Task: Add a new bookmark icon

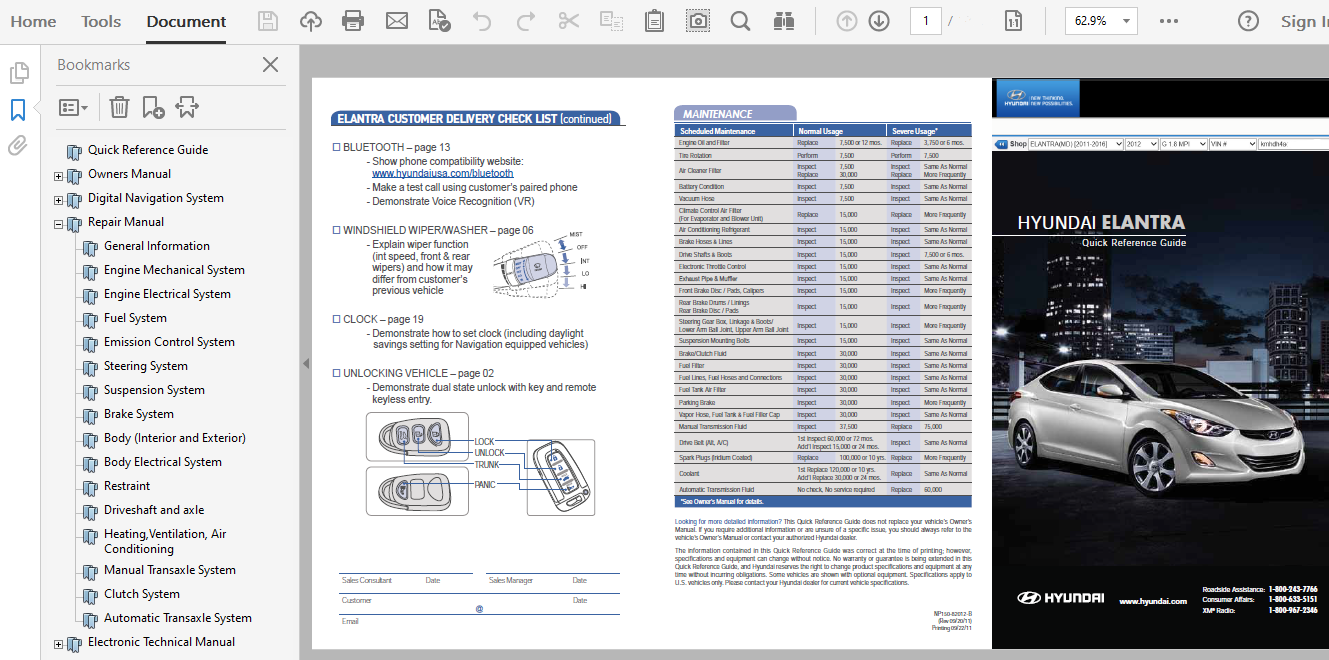Action: 153,107
